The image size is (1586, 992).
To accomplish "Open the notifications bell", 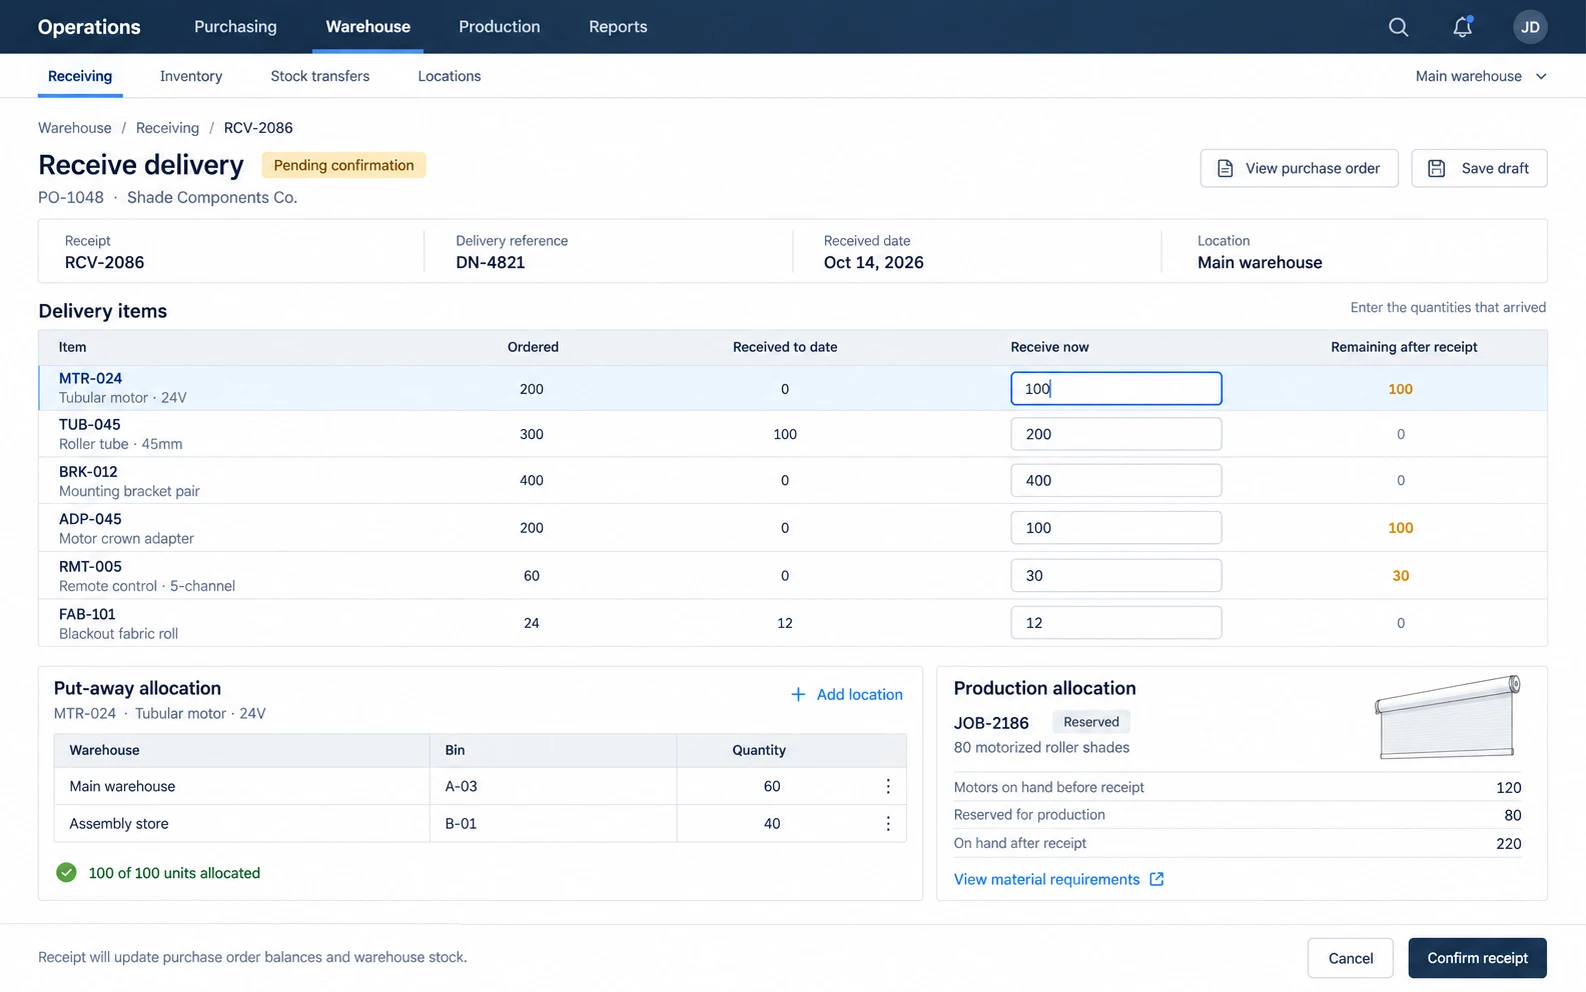I will (x=1462, y=27).
